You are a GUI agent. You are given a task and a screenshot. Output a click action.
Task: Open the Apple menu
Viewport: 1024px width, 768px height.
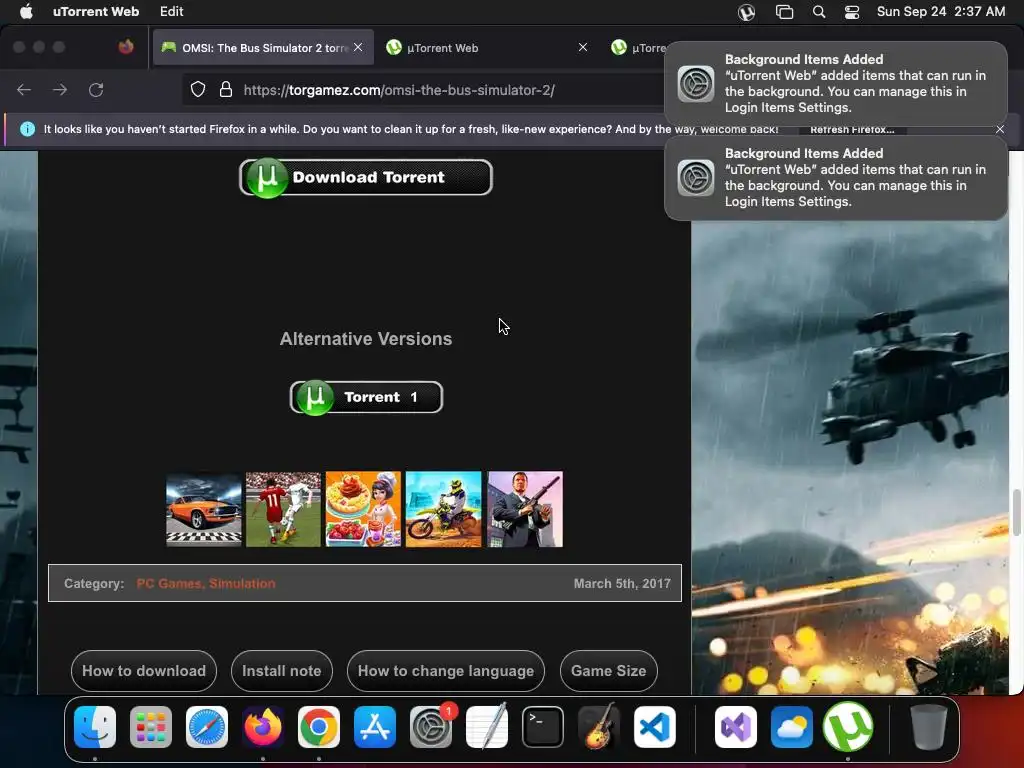coord(26,12)
